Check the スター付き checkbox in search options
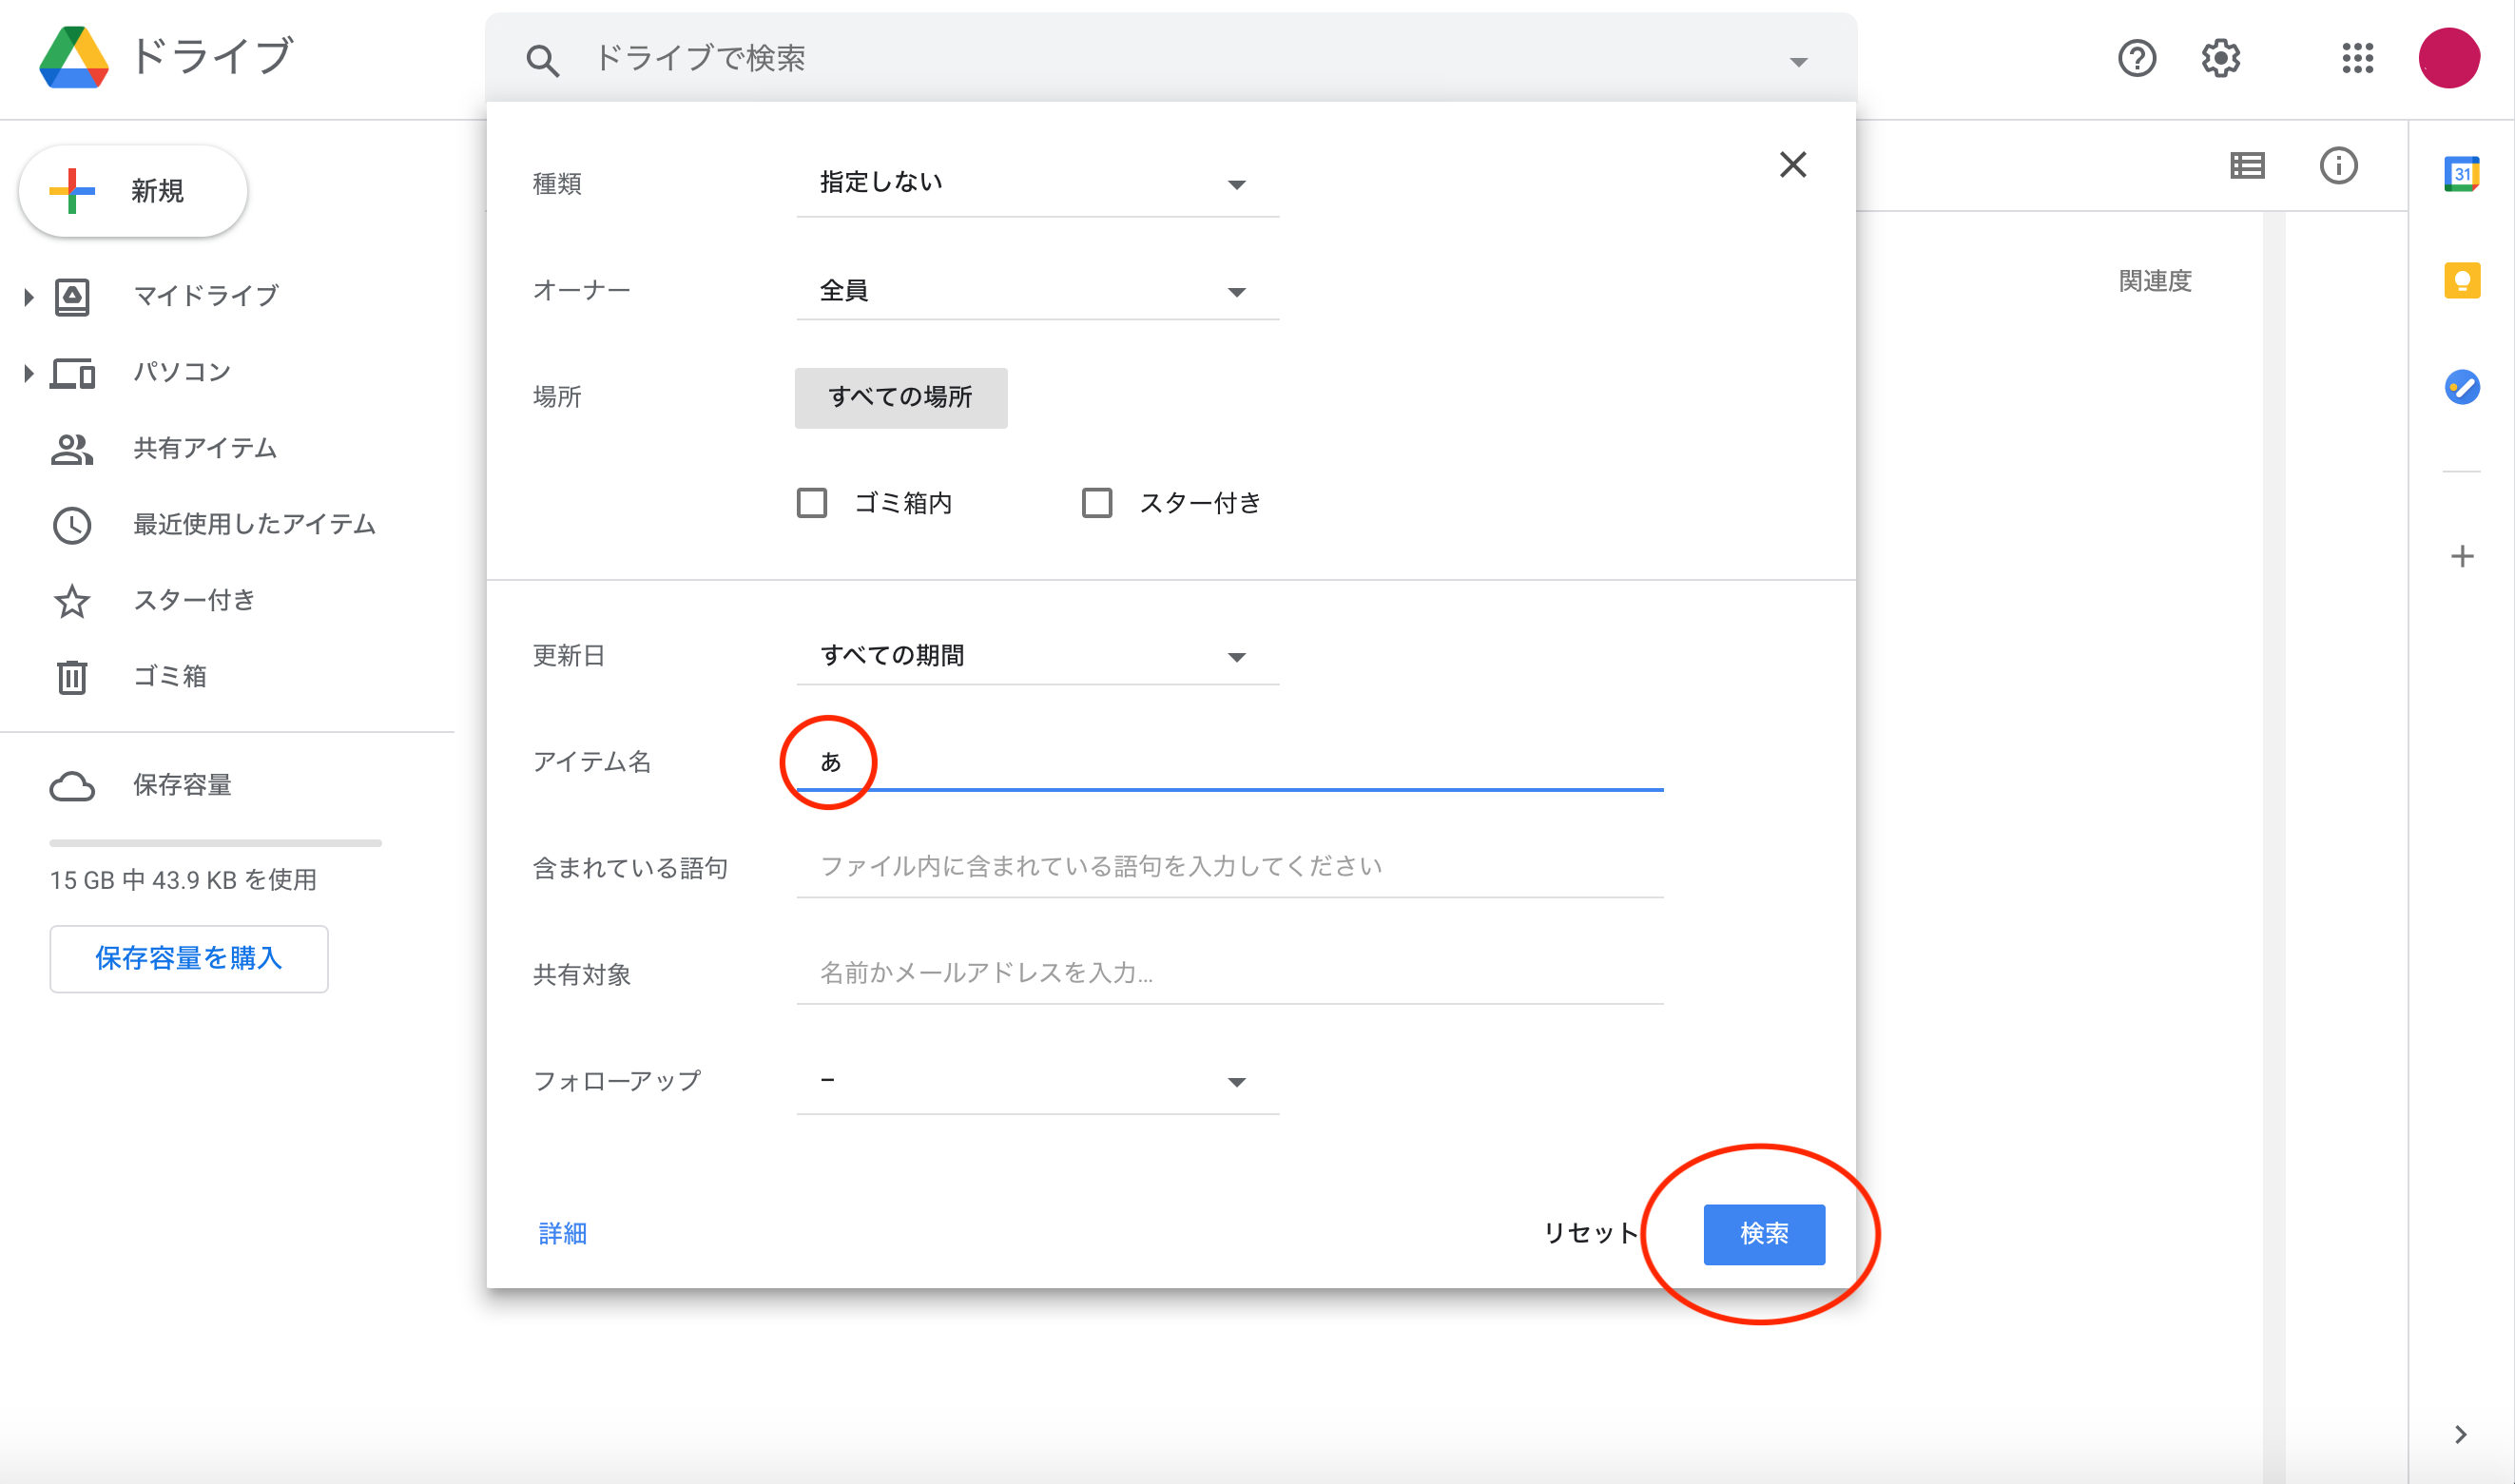Viewport: 2515px width, 1484px height. [x=1096, y=502]
